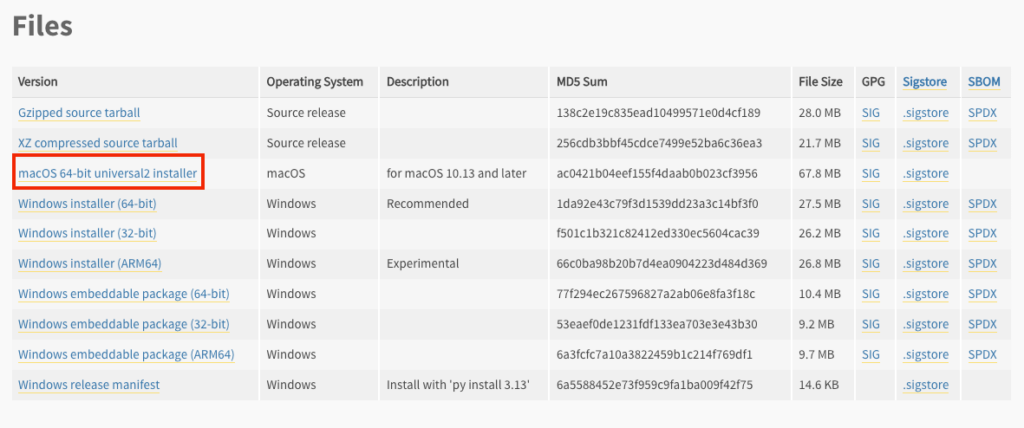Click SIG link for macOS installer row
1024x428 pixels.
pos(871,174)
